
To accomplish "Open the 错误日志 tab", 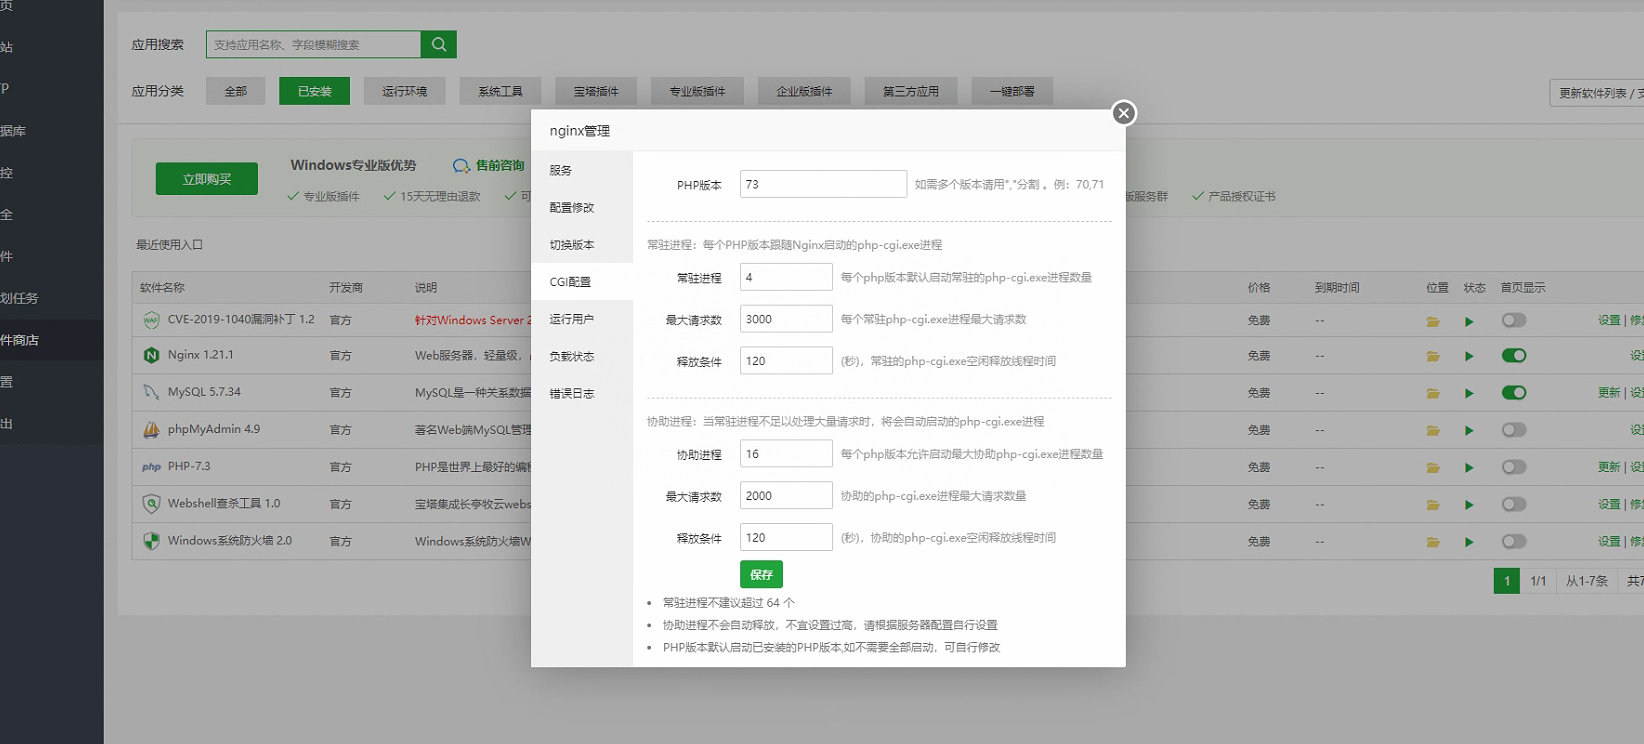I will pos(582,394).
